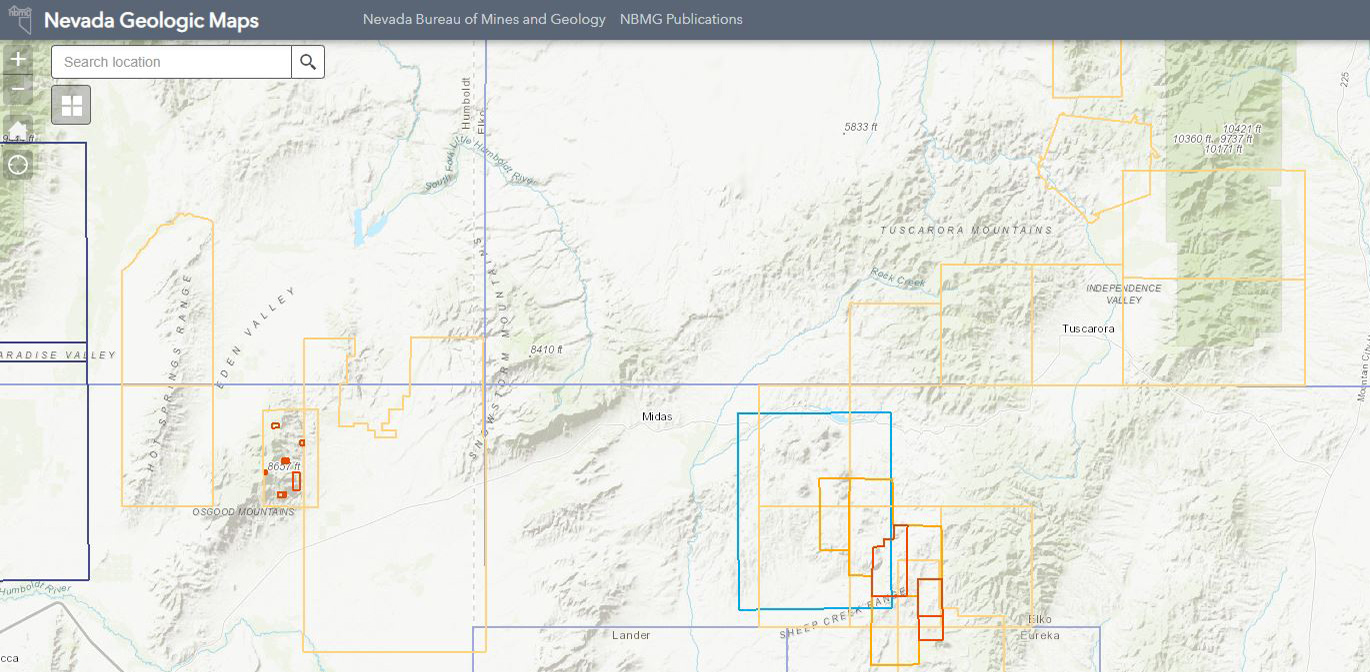1370x672 pixels.
Task: Zoom out of the map
Action: [x=17, y=92]
